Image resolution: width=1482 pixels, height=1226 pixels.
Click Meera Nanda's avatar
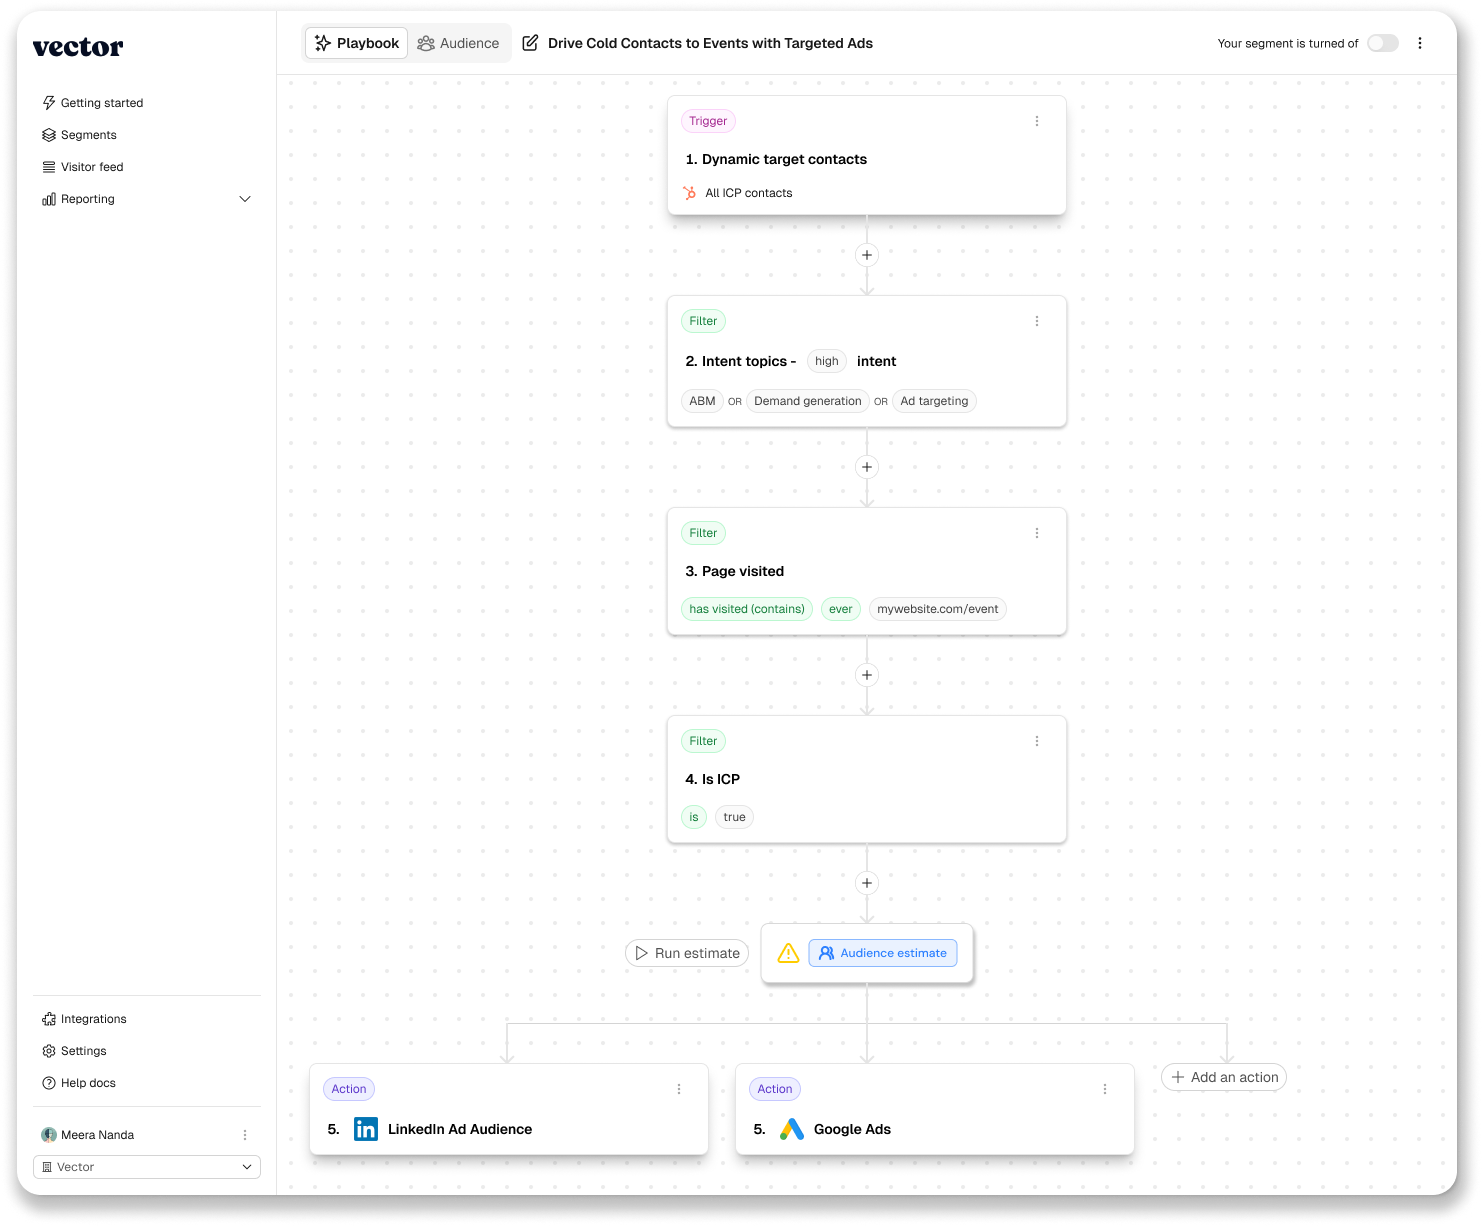tap(49, 1135)
